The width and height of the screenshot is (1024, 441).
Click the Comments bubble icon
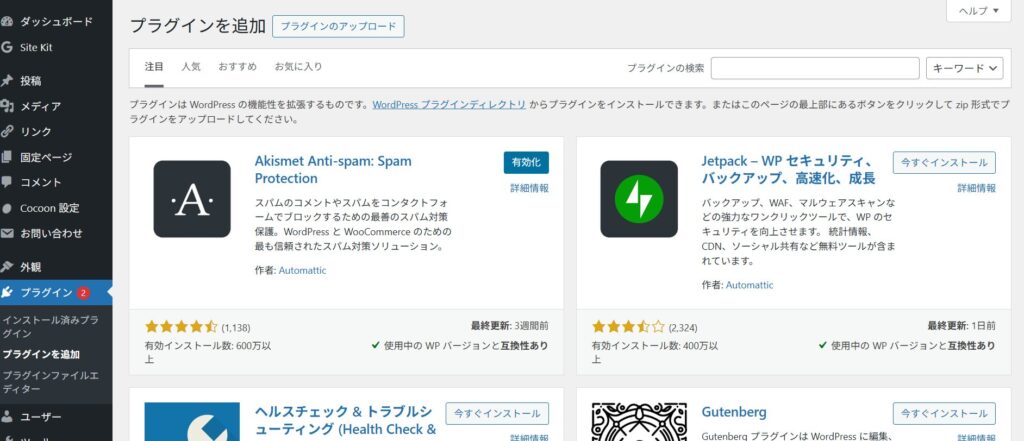point(7,182)
